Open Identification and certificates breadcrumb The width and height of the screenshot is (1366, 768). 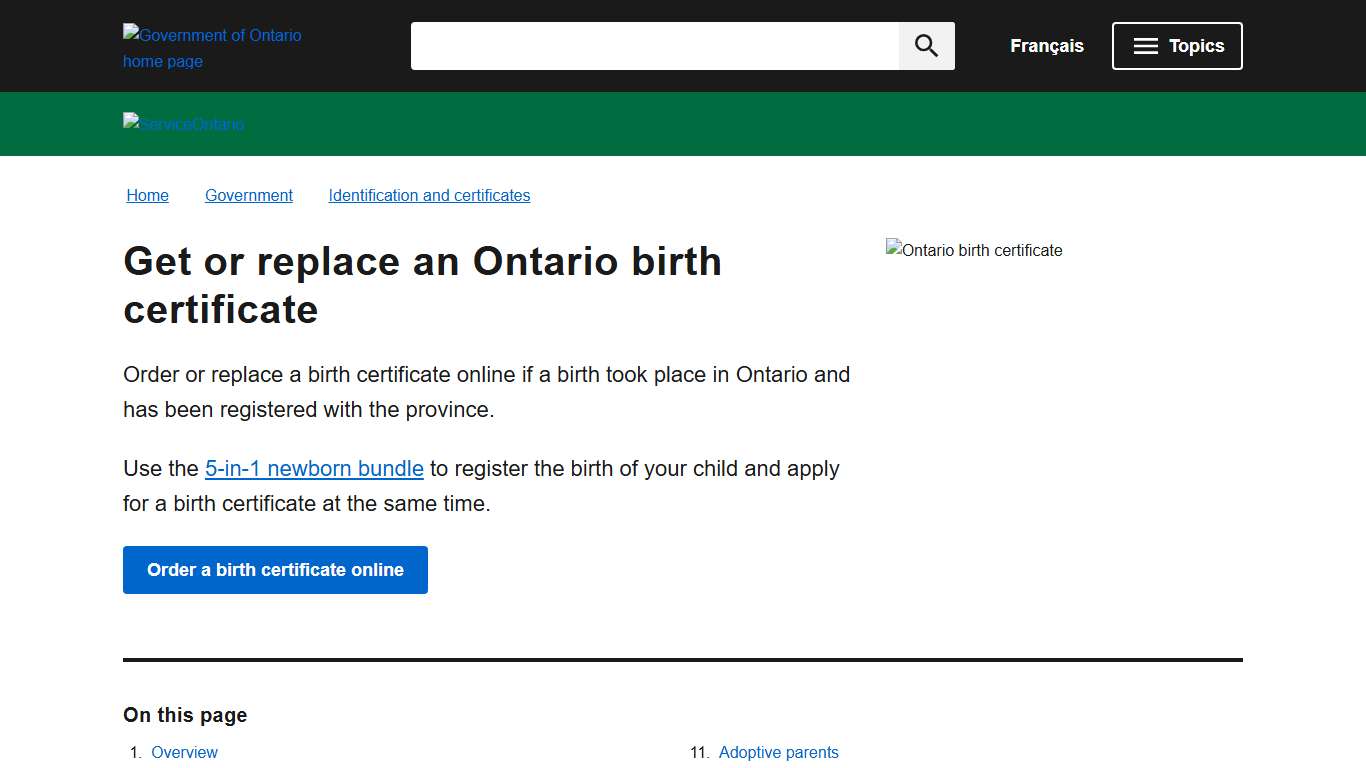click(429, 195)
